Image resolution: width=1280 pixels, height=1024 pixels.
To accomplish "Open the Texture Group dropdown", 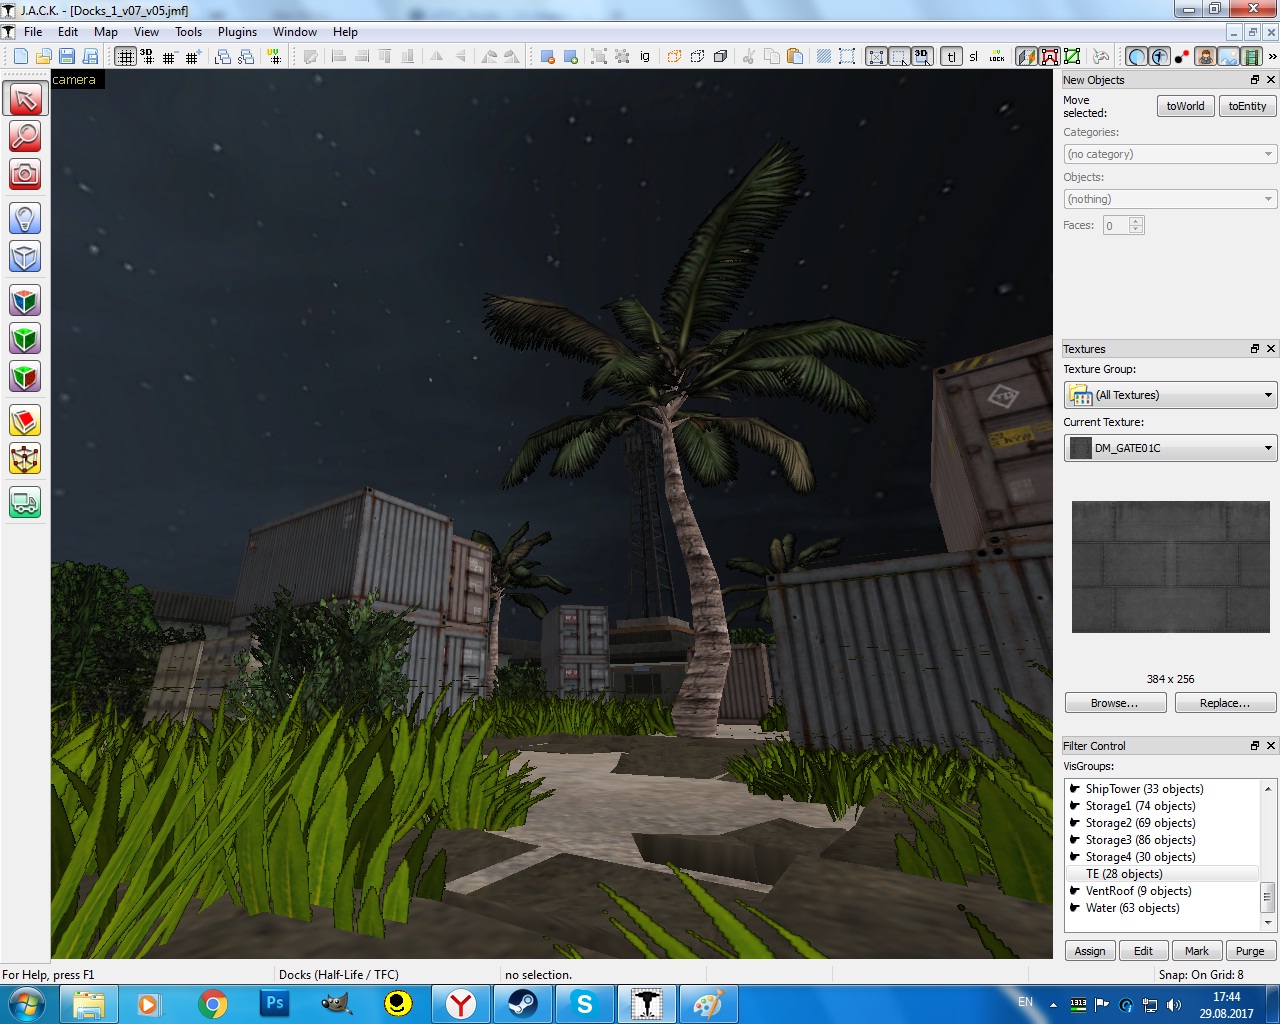I will [x=1170, y=395].
